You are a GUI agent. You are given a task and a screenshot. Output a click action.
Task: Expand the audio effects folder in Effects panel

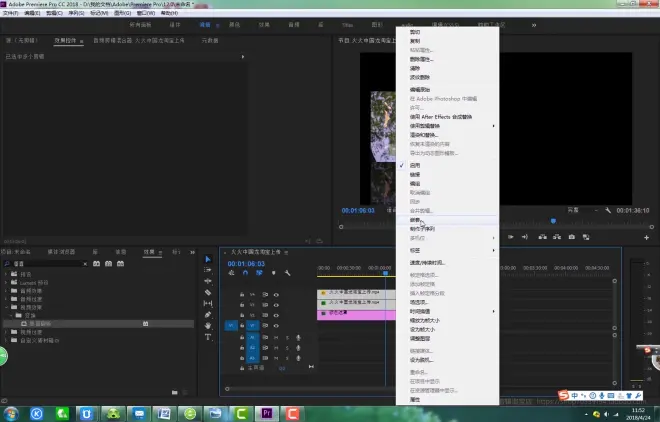(6, 291)
